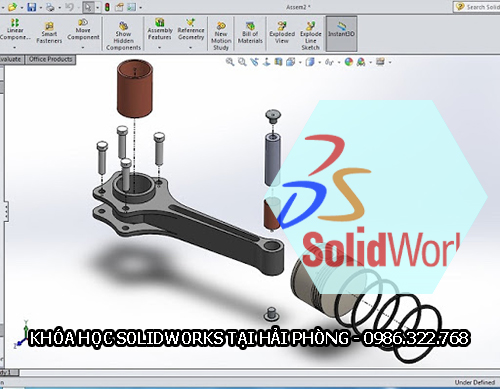Click the Section View icon
This screenshot has height=389, width=500.
click(x=278, y=62)
